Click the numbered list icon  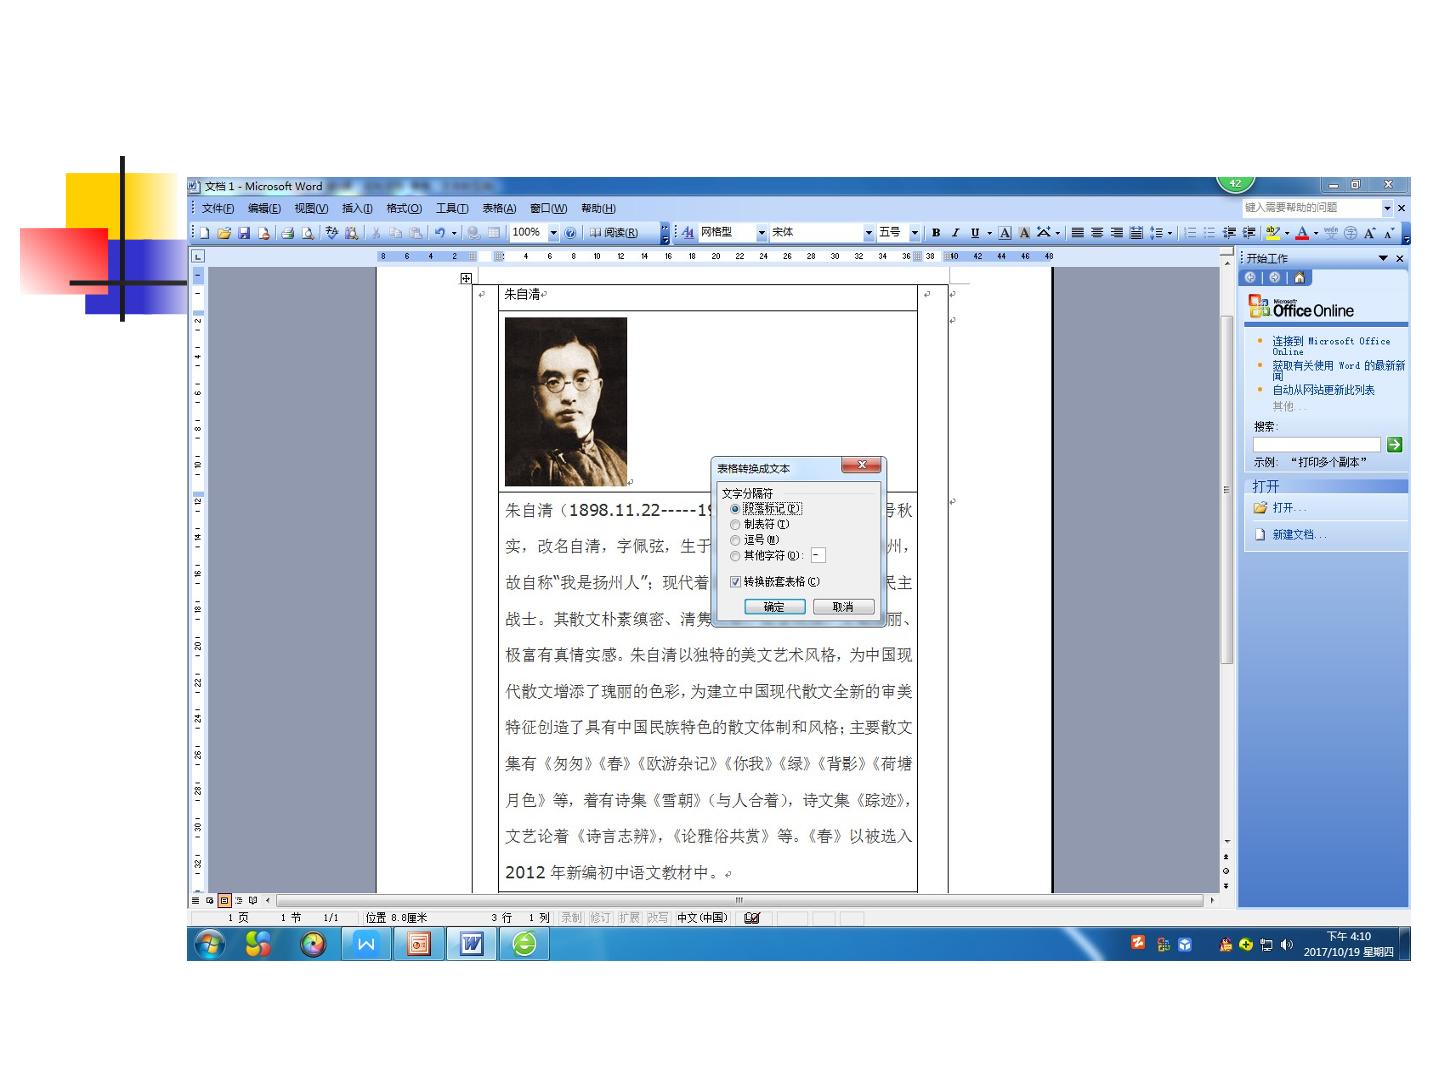[1190, 233]
